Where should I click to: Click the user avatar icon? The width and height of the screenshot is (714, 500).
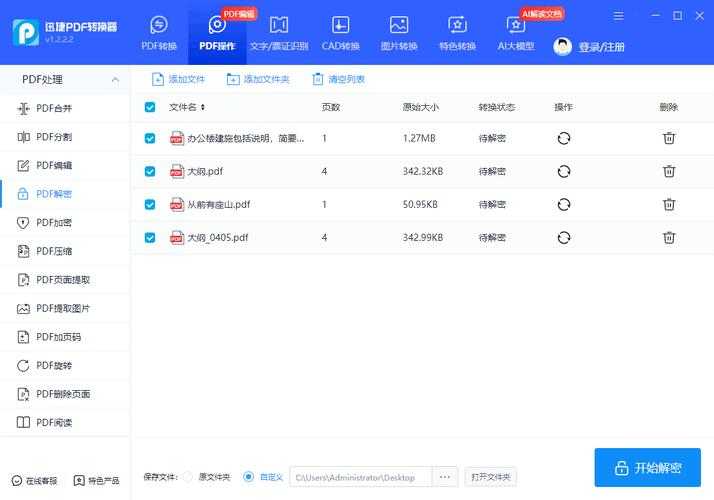point(562,46)
